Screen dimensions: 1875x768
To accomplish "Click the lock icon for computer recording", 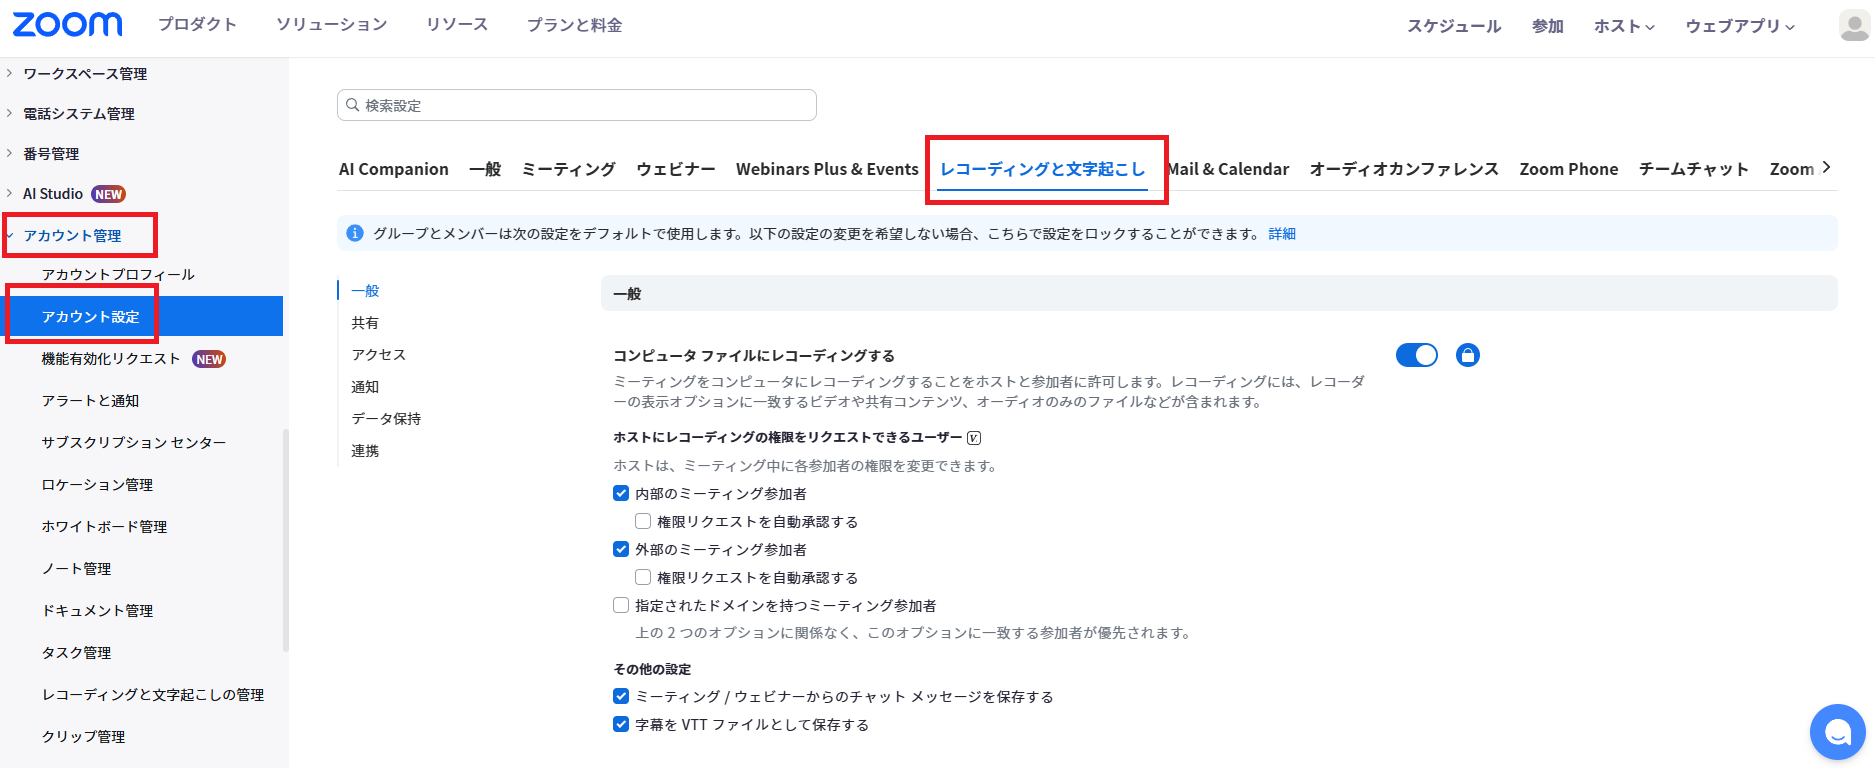I will pos(1467,355).
